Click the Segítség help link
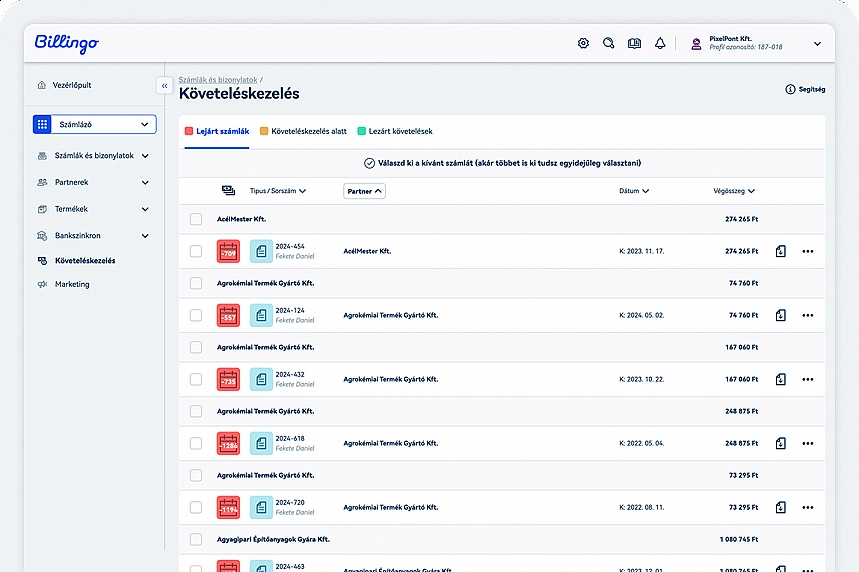 tap(805, 90)
